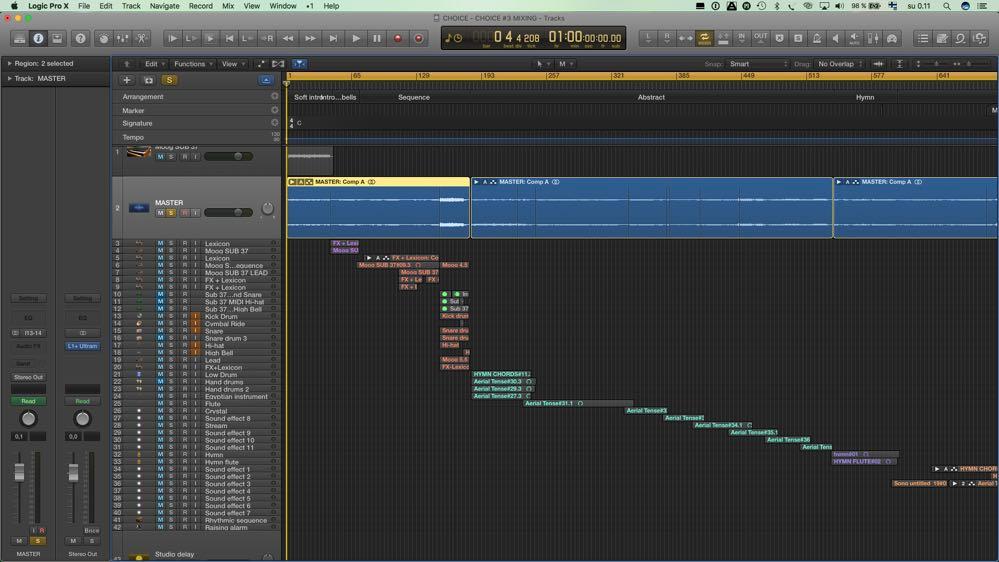This screenshot has width=999, height=562.
Task: Open the Window menu
Action: (283, 6)
